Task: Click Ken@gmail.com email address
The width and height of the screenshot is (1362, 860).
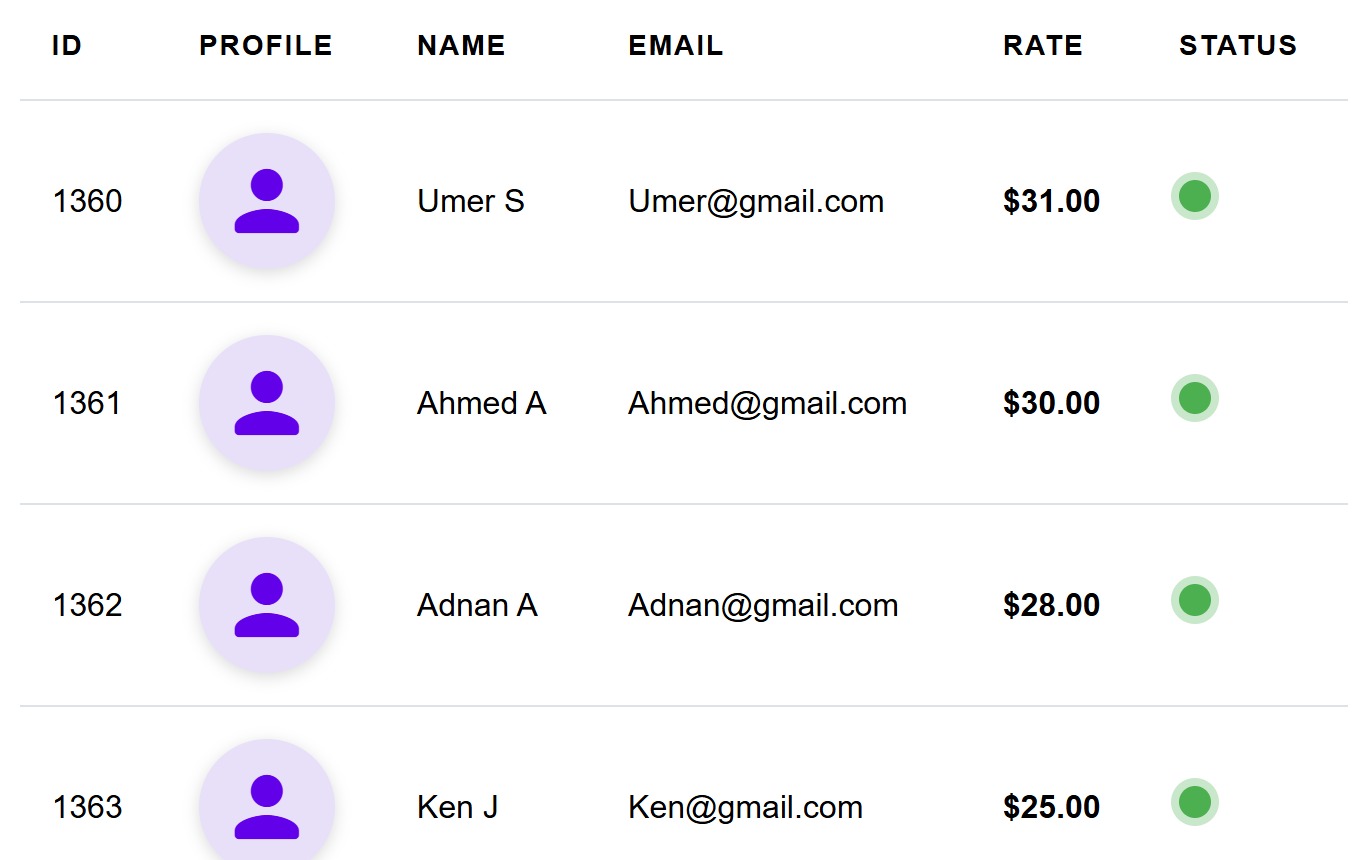Action: (x=745, y=808)
